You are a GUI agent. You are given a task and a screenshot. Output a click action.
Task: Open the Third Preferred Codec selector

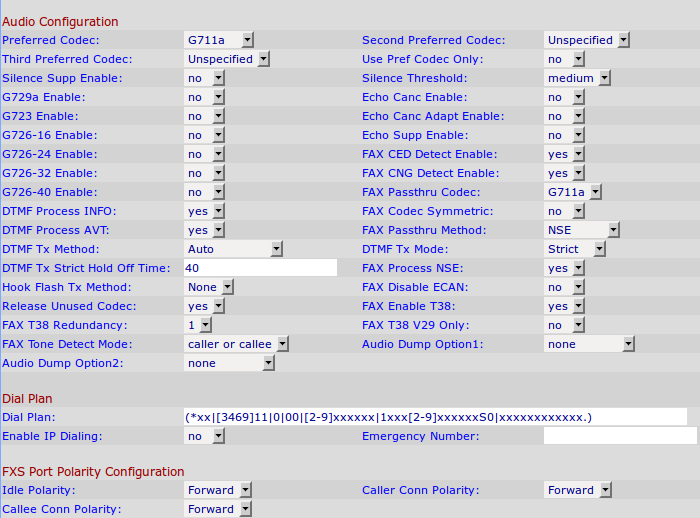pos(227,59)
